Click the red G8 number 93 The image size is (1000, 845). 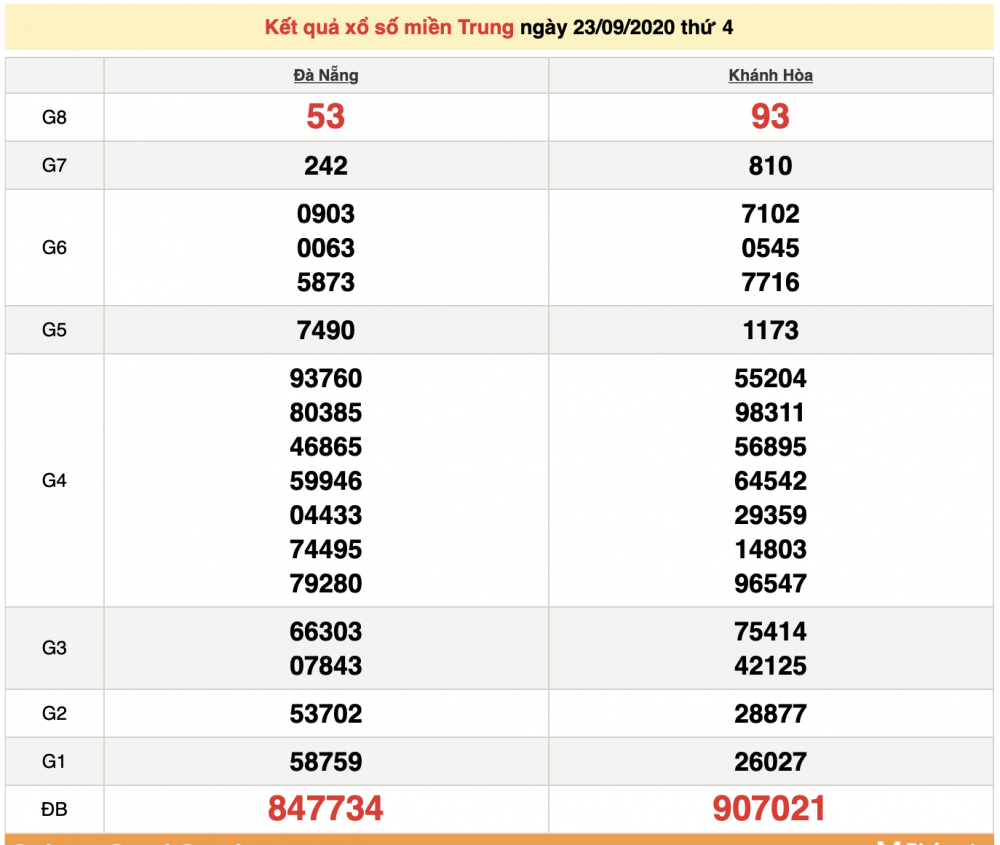tap(770, 117)
